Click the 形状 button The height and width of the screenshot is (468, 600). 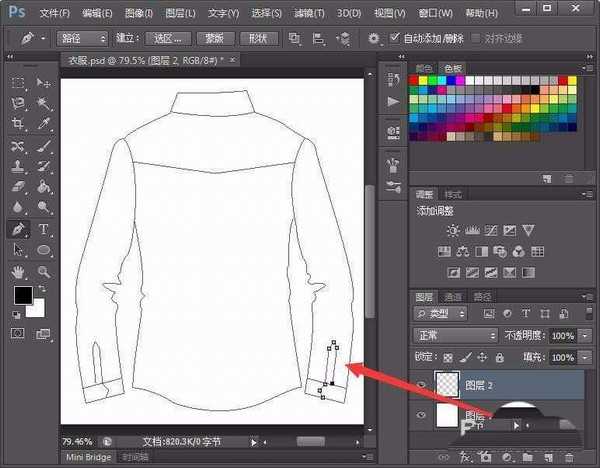[x=259, y=38]
